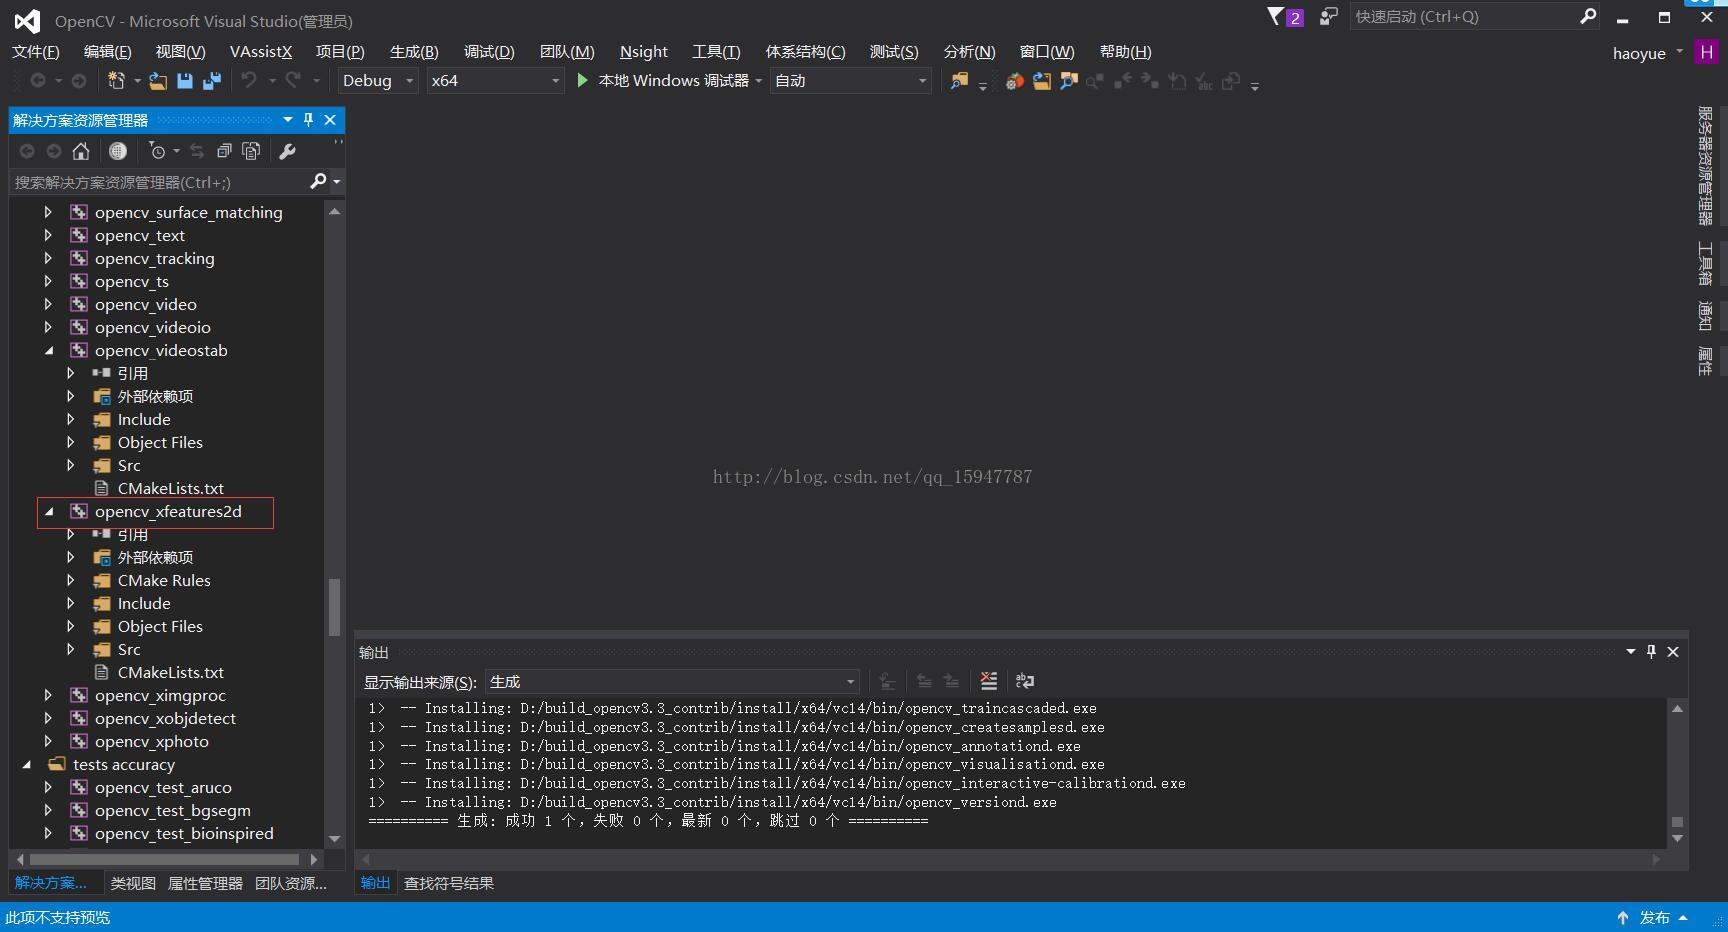Collapse the opencv_videostab project node
This screenshot has width=1728, height=932.
click(x=48, y=351)
